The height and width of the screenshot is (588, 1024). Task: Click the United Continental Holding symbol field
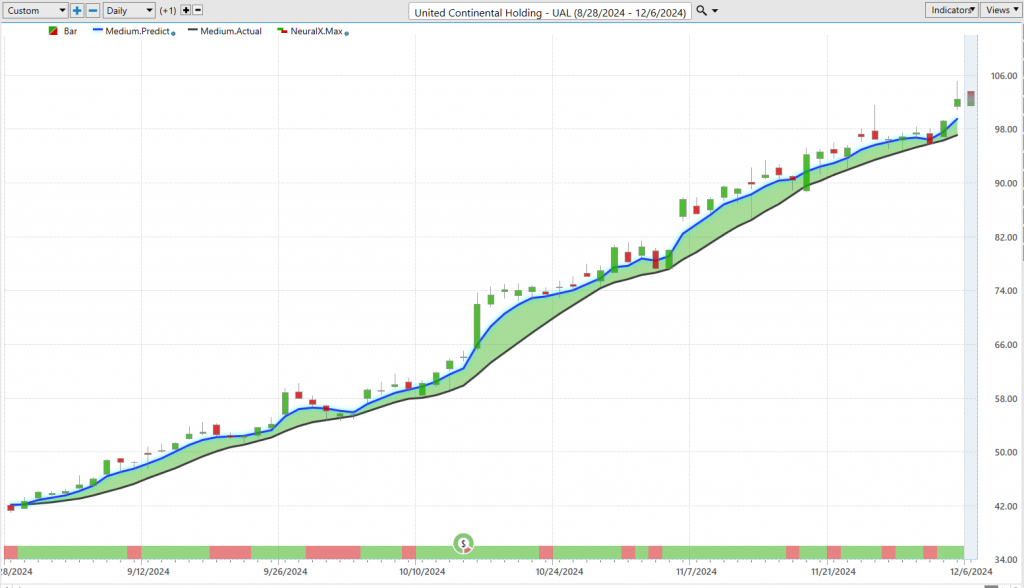coord(551,10)
